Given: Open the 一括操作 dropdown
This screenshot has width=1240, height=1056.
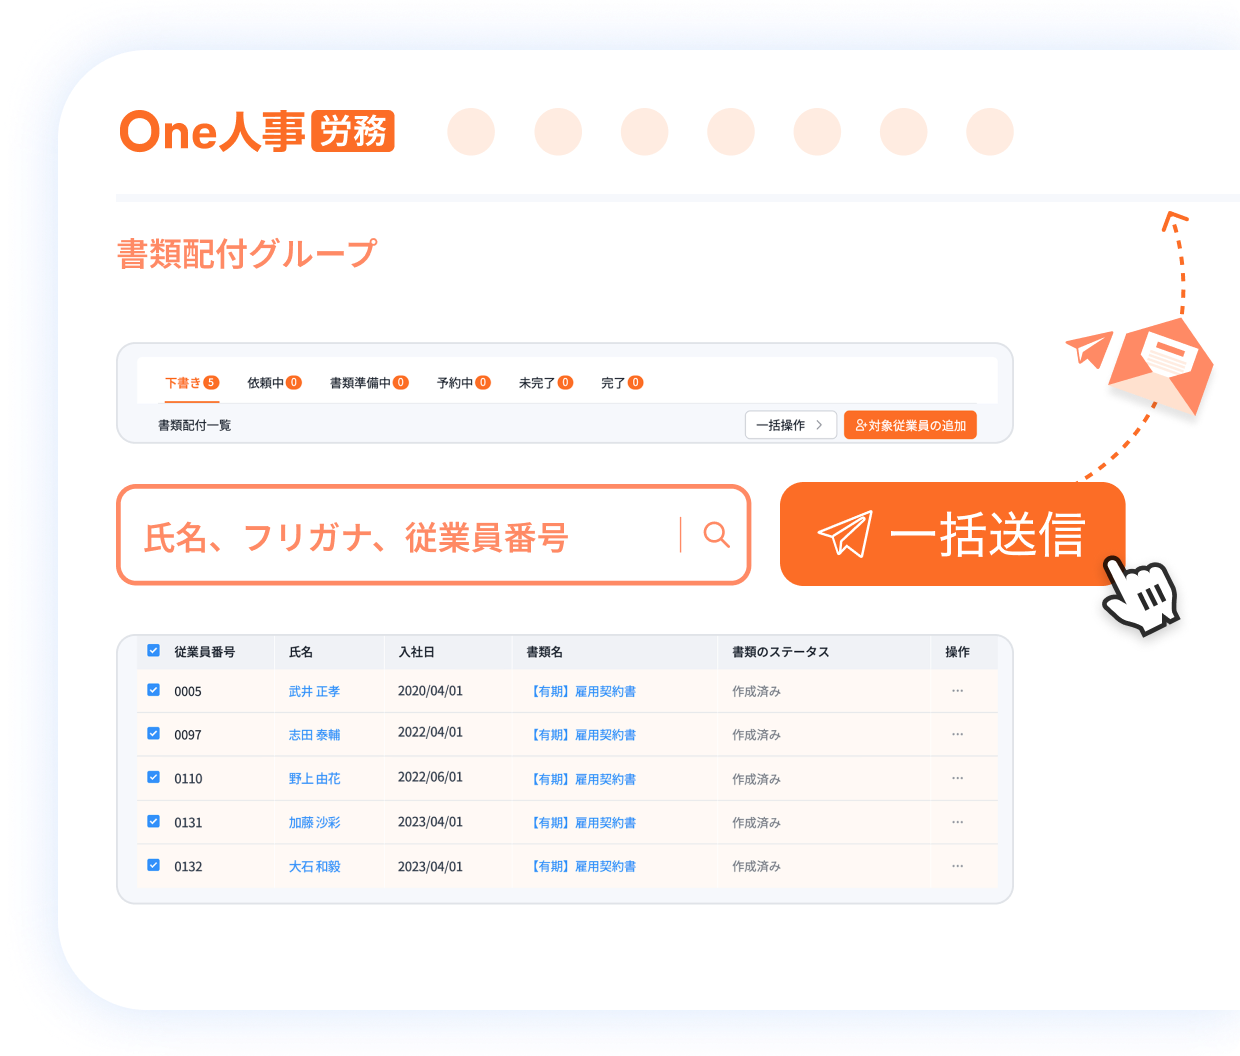Looking at the screenshot, I should [790, 425].
